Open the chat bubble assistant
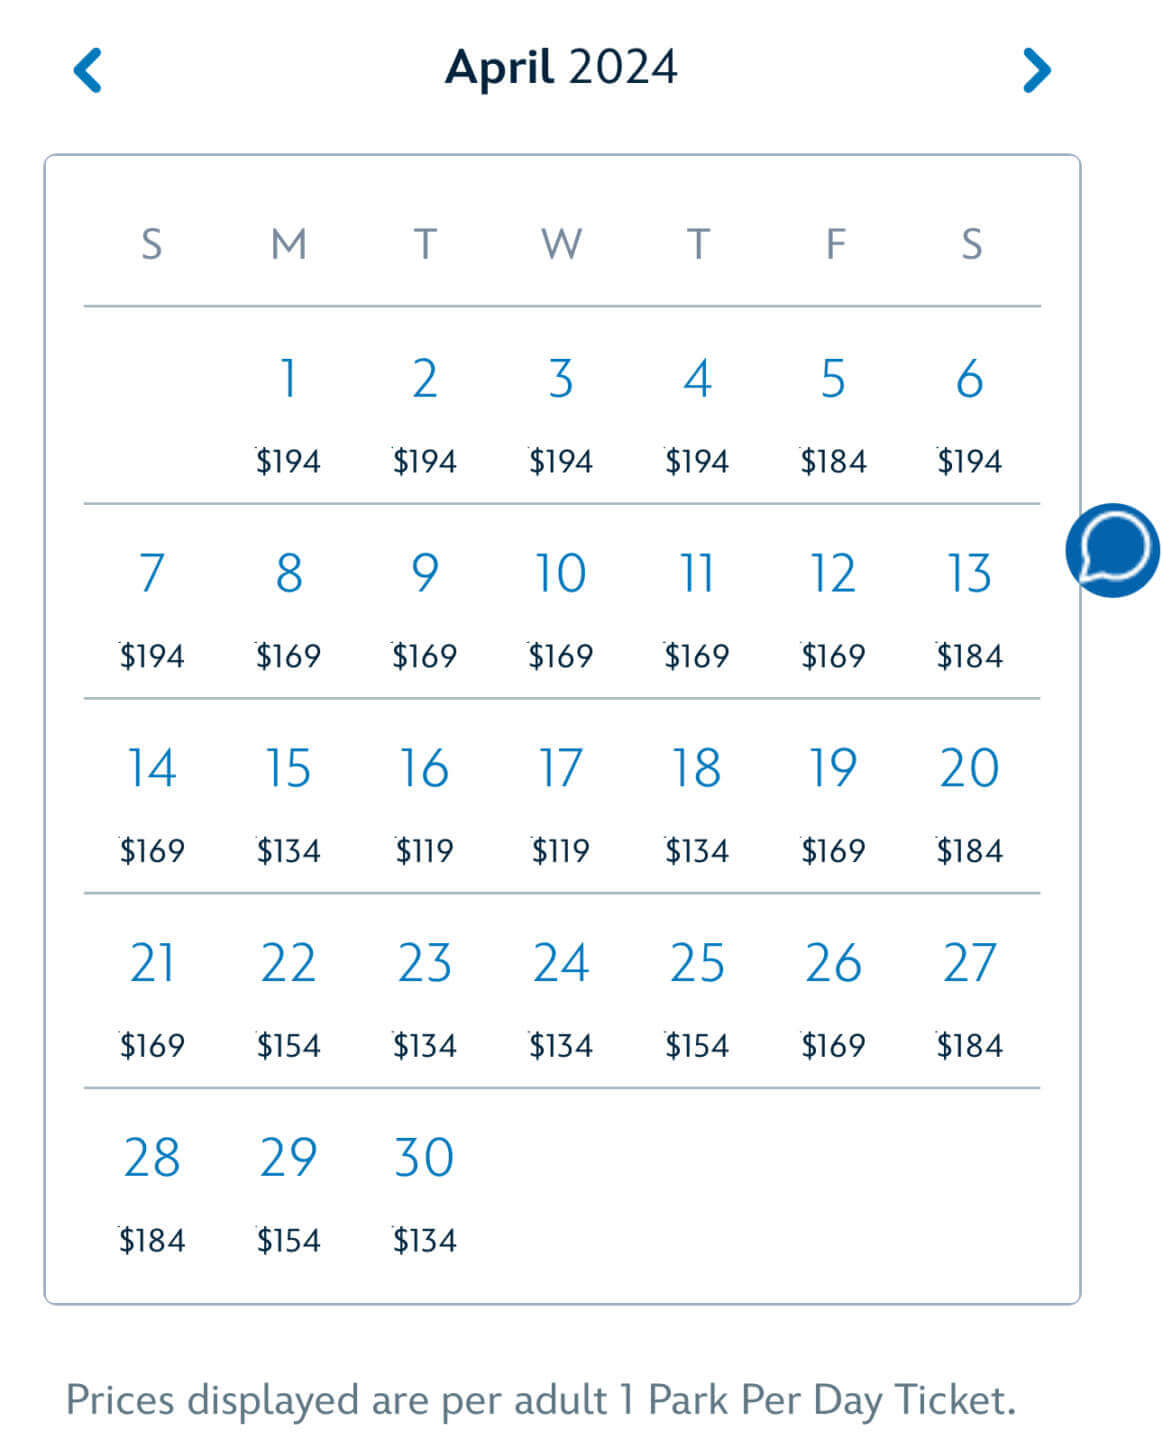 pos(1112,550)
